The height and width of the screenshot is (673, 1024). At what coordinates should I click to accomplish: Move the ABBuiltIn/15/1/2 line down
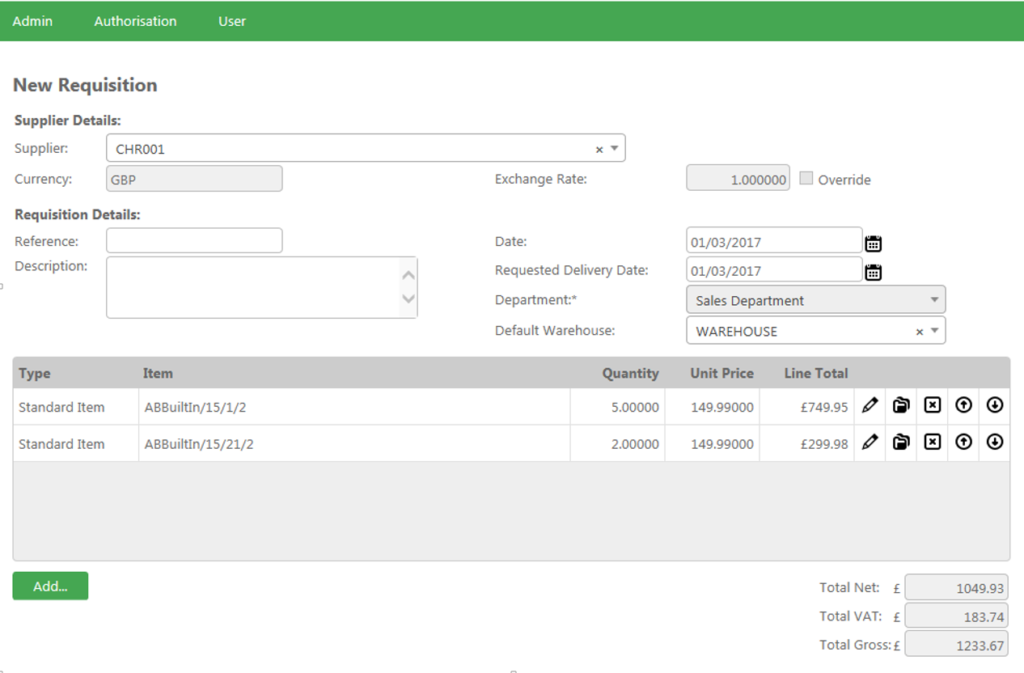(x=995, y=405)
